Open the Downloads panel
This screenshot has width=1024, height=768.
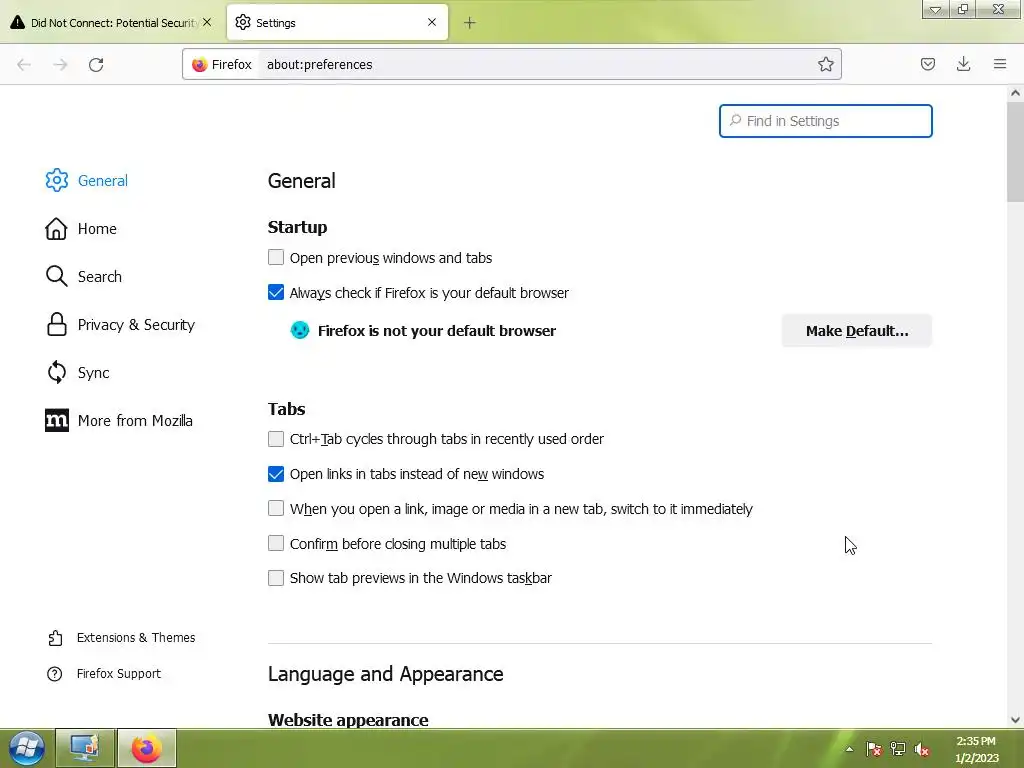963,64
